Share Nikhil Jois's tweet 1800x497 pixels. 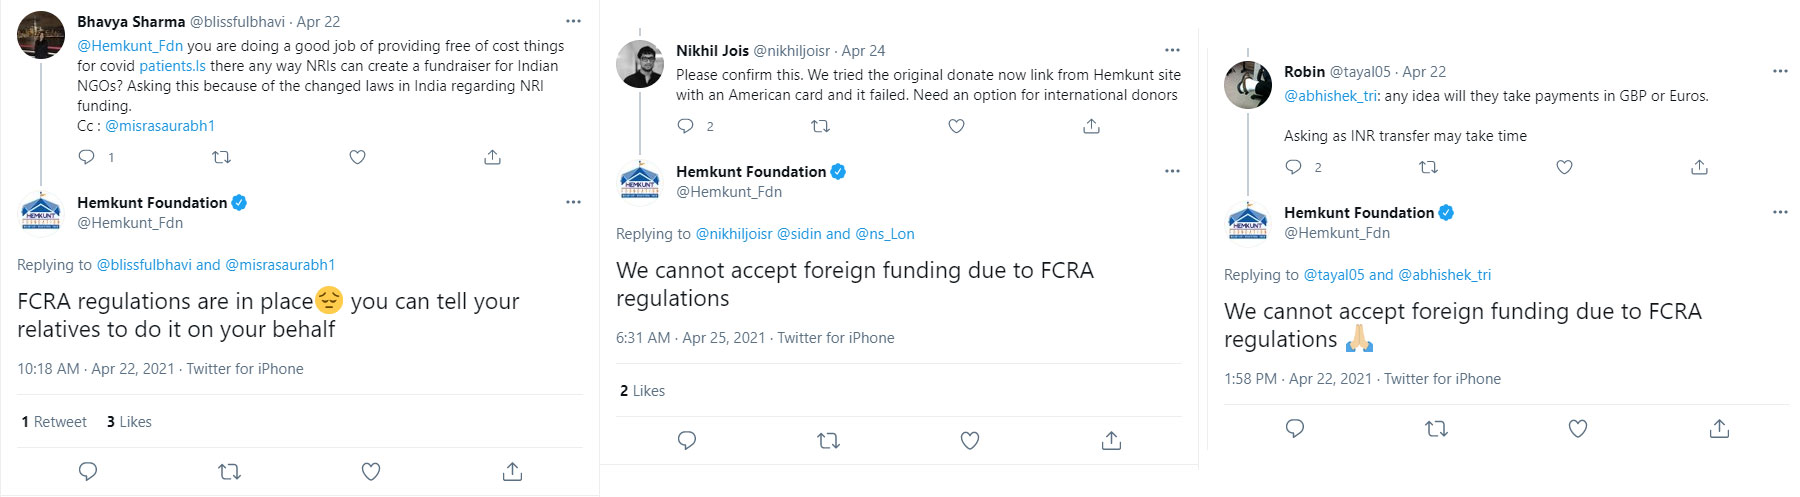coord(1091,126)
